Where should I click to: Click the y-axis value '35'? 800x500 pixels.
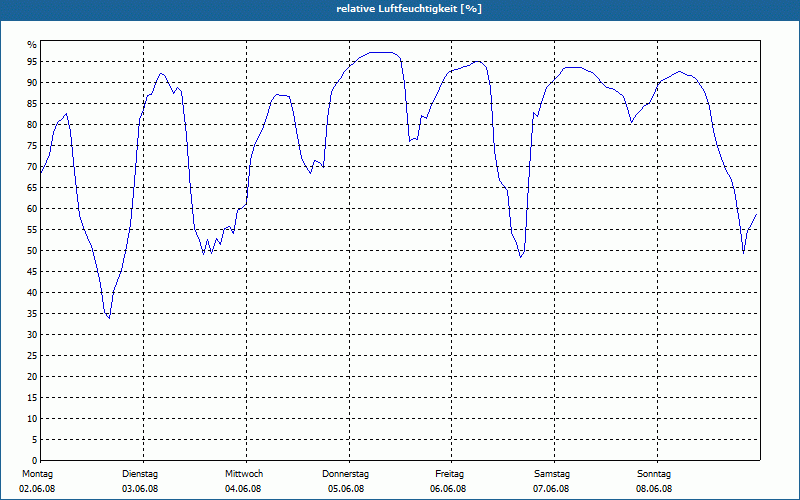coord(32,314)
